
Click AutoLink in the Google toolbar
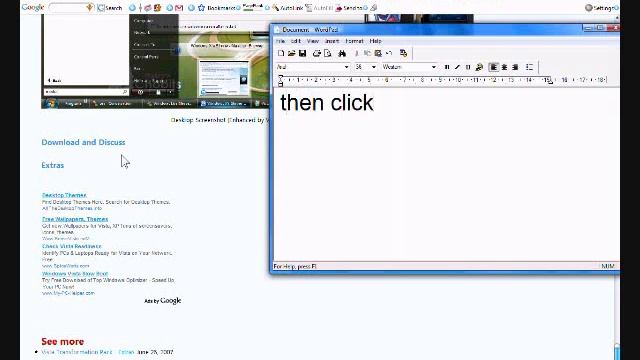point(288,8)
